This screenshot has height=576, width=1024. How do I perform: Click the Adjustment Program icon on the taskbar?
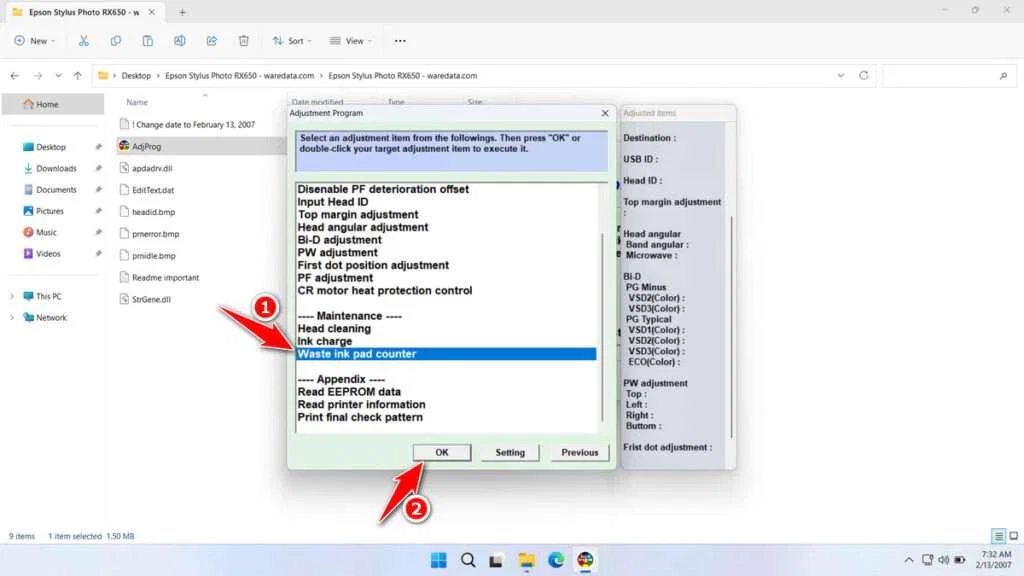585,560
